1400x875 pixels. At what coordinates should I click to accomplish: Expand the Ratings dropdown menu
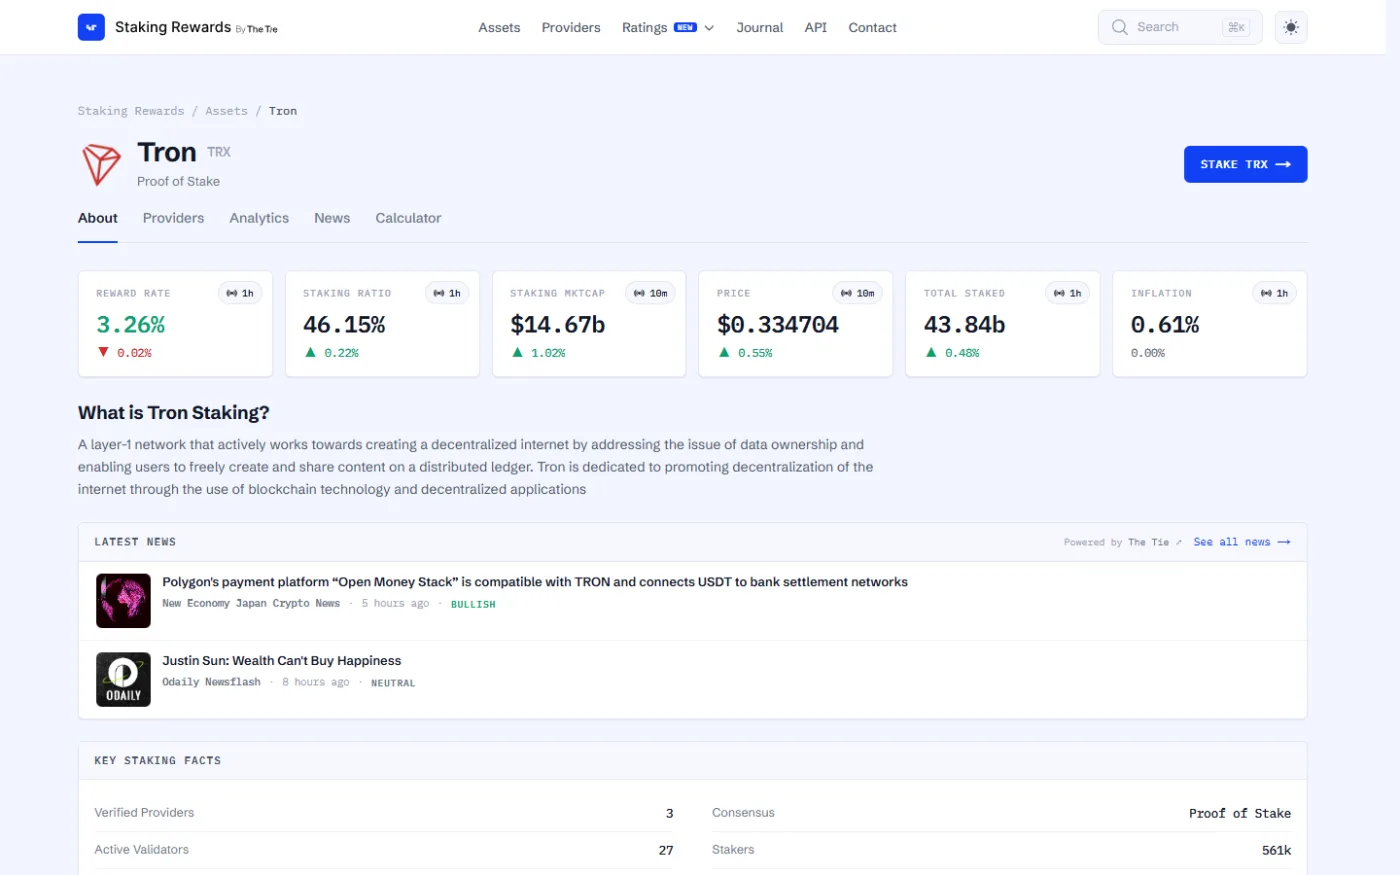tap(668, 27)
